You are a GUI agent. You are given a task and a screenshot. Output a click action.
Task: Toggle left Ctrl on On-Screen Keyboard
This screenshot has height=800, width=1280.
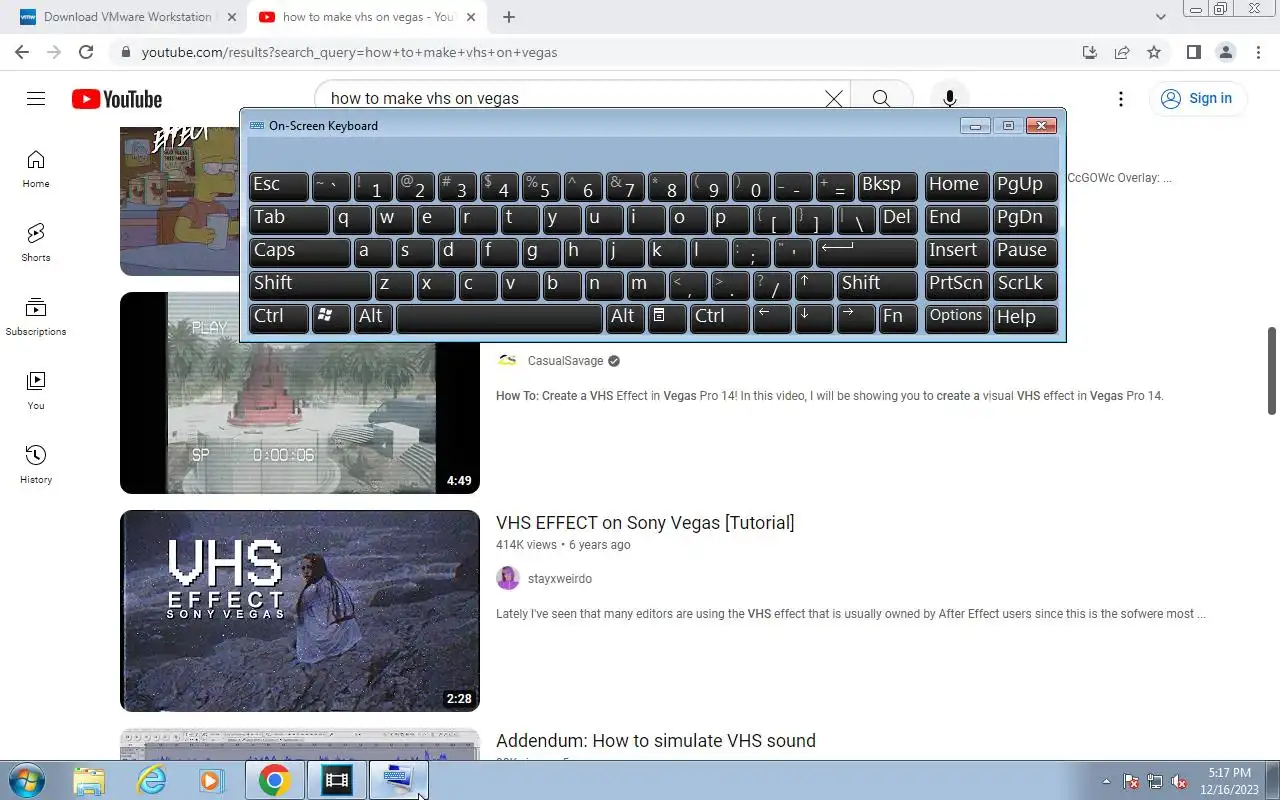(x=278, y=318)
